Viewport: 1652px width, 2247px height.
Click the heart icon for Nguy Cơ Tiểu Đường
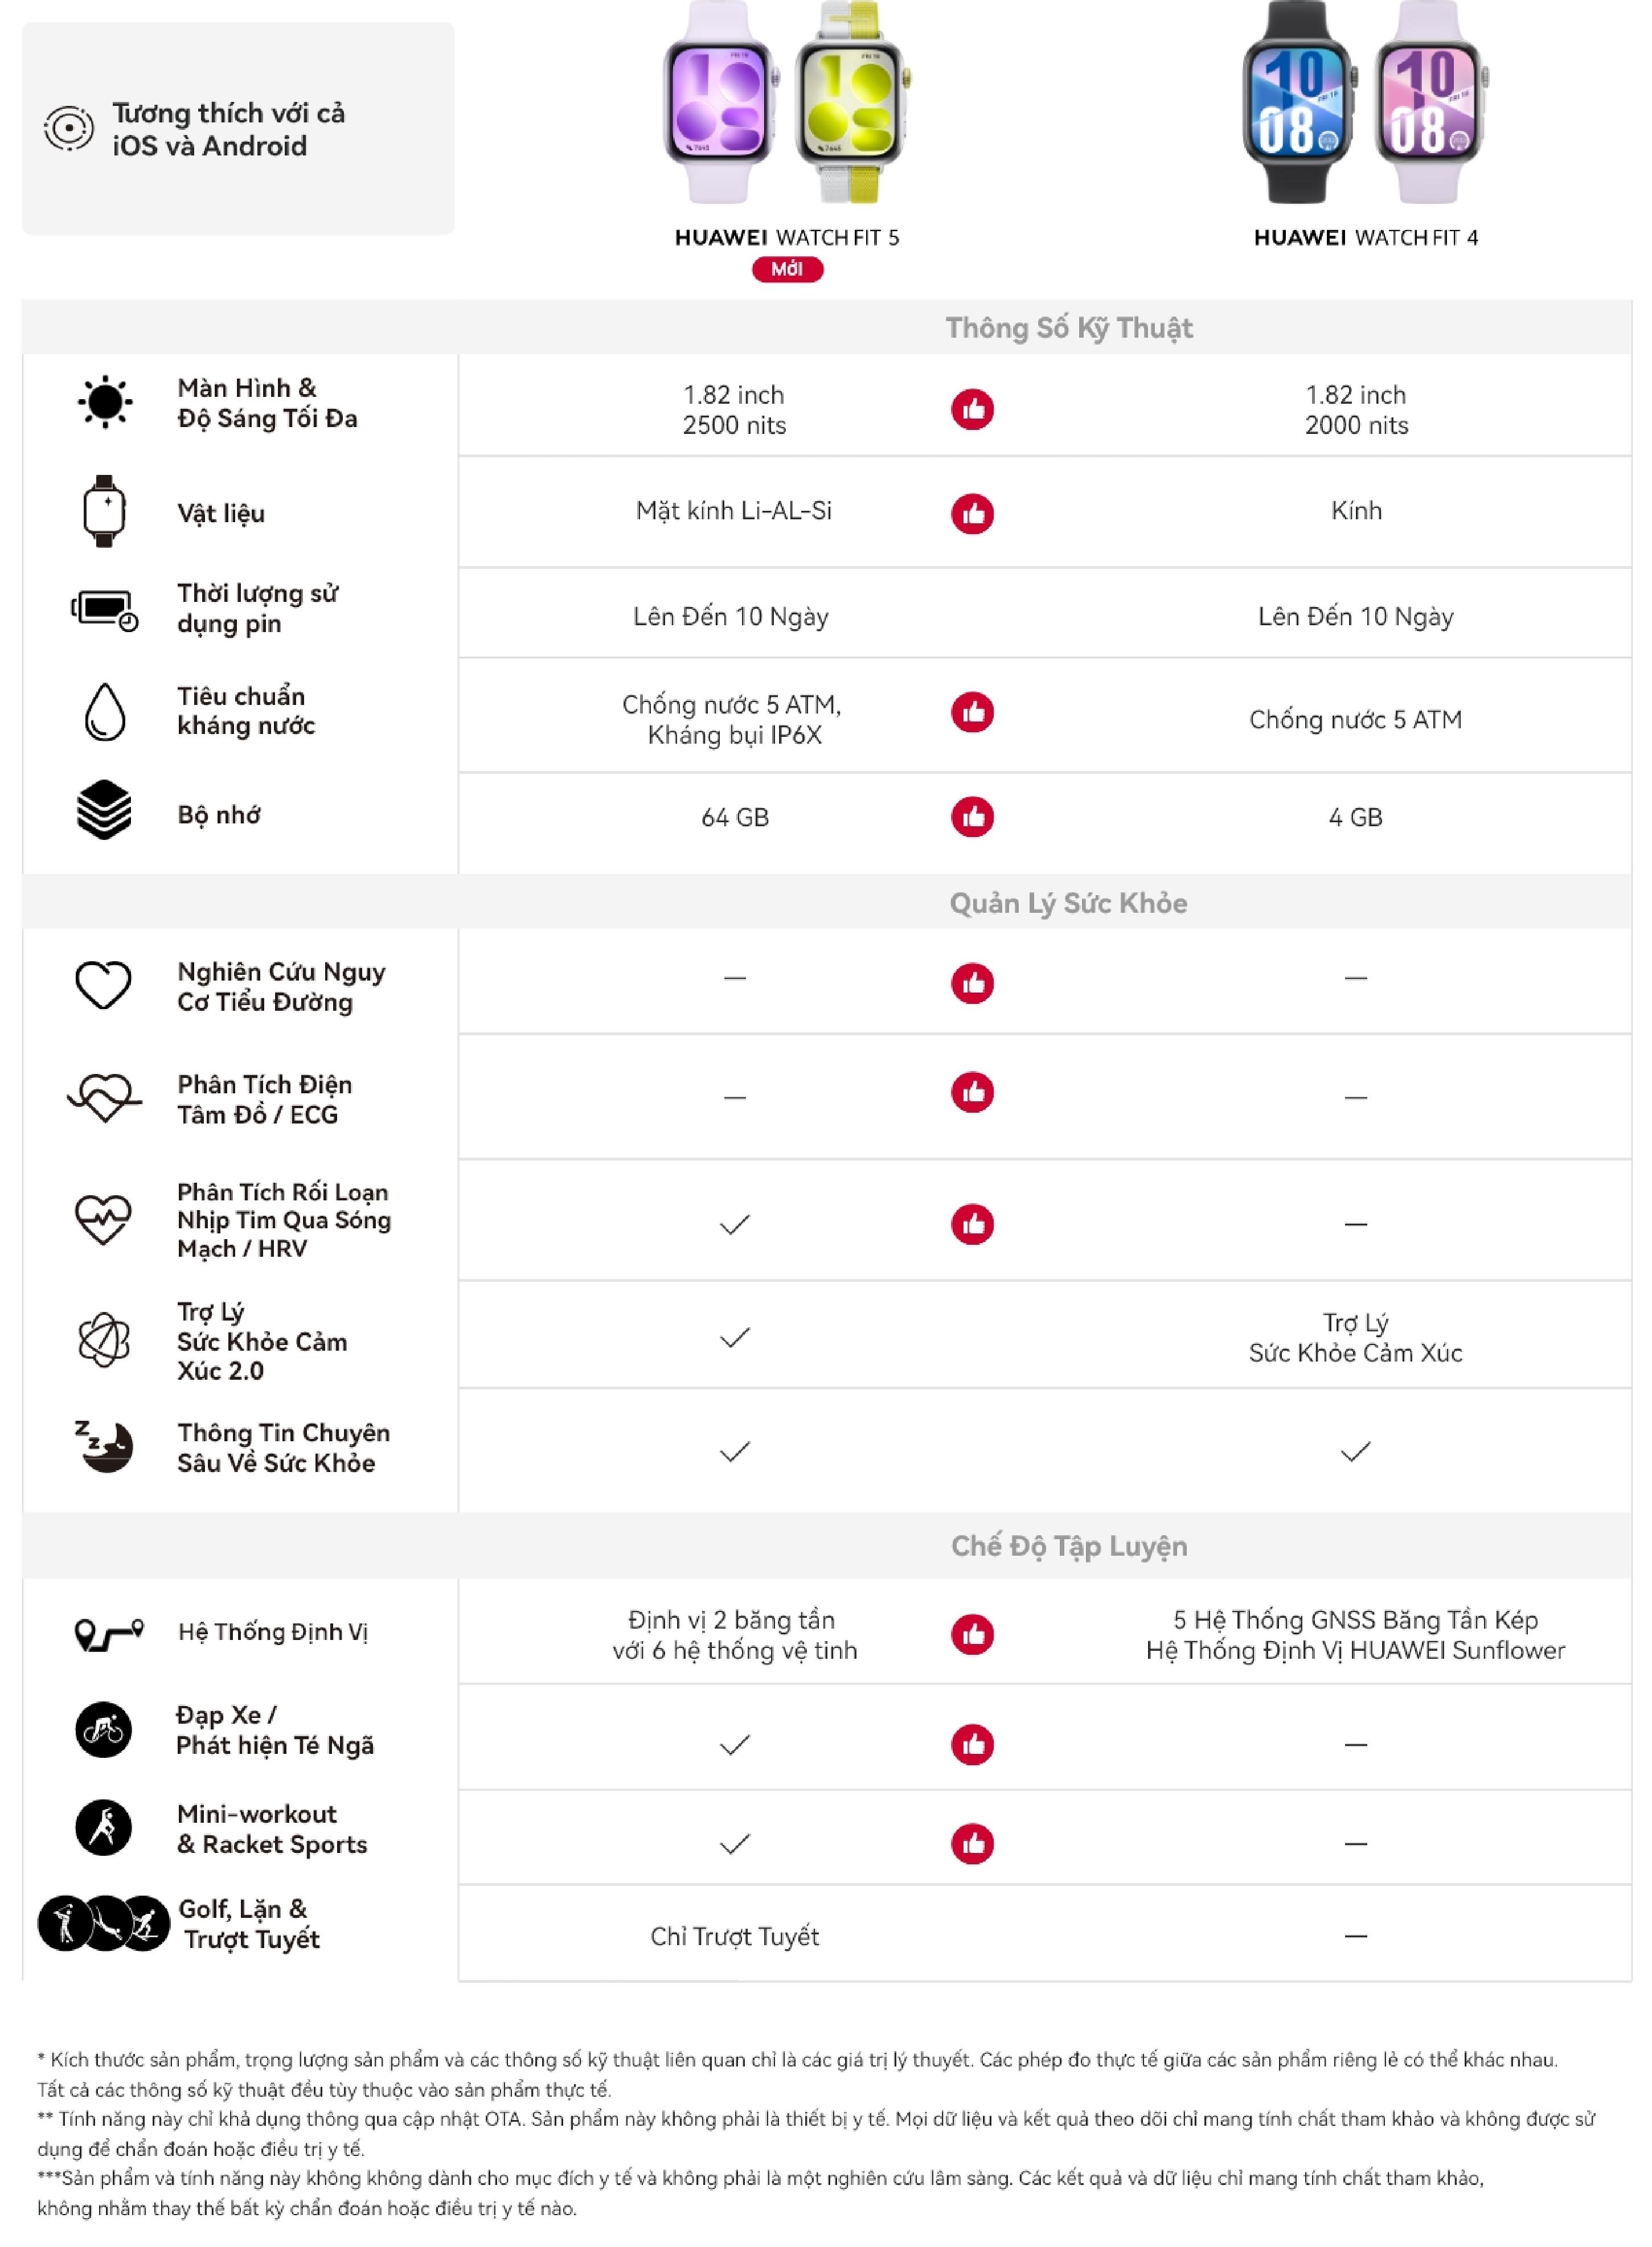(104, 985)
